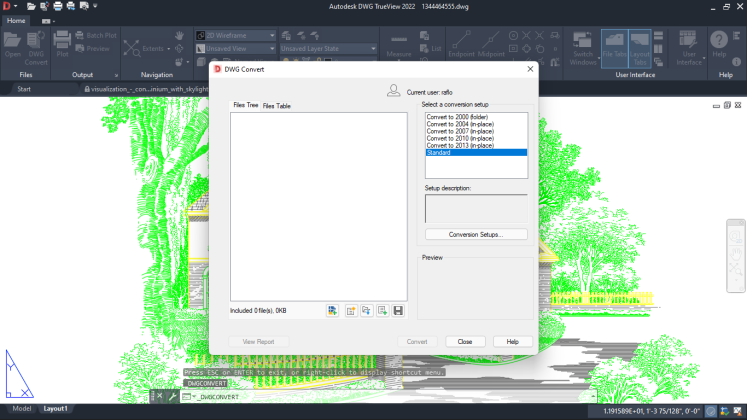The width and height of the screenshot is (747, 420).
Task: Switch to the Start file tab
Action: [24, 89]
